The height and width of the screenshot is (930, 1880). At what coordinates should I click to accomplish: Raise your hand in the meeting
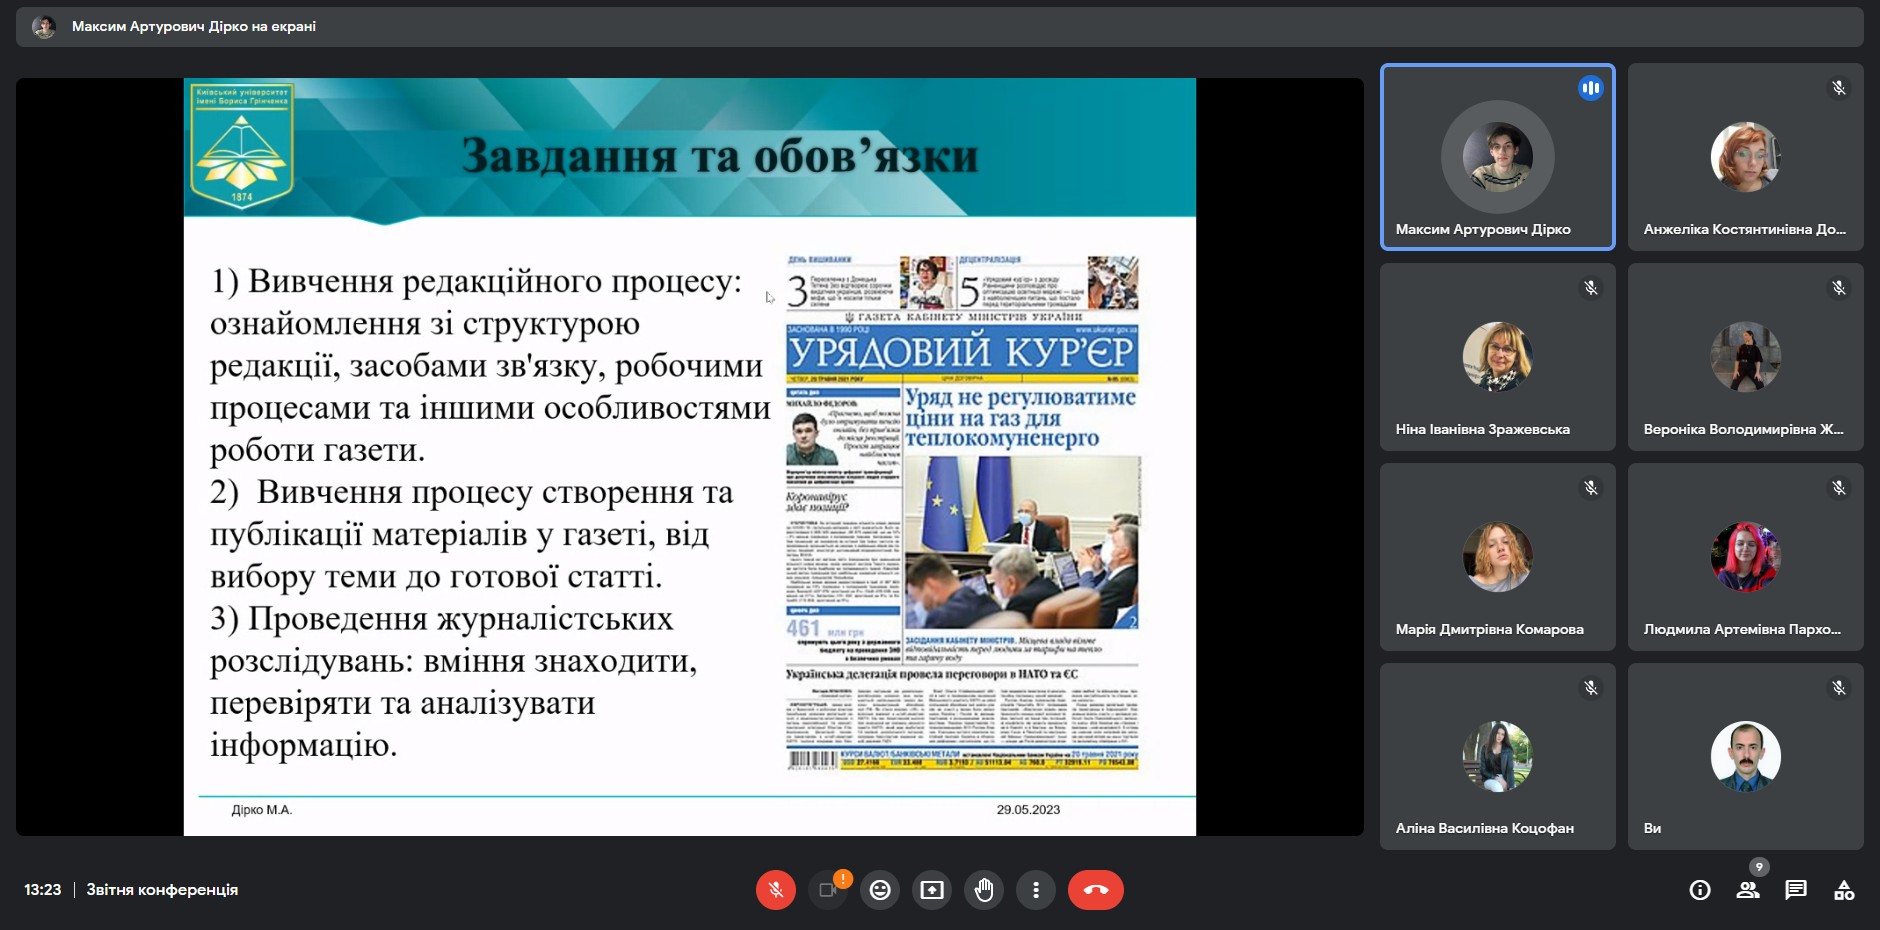(984, 890)
